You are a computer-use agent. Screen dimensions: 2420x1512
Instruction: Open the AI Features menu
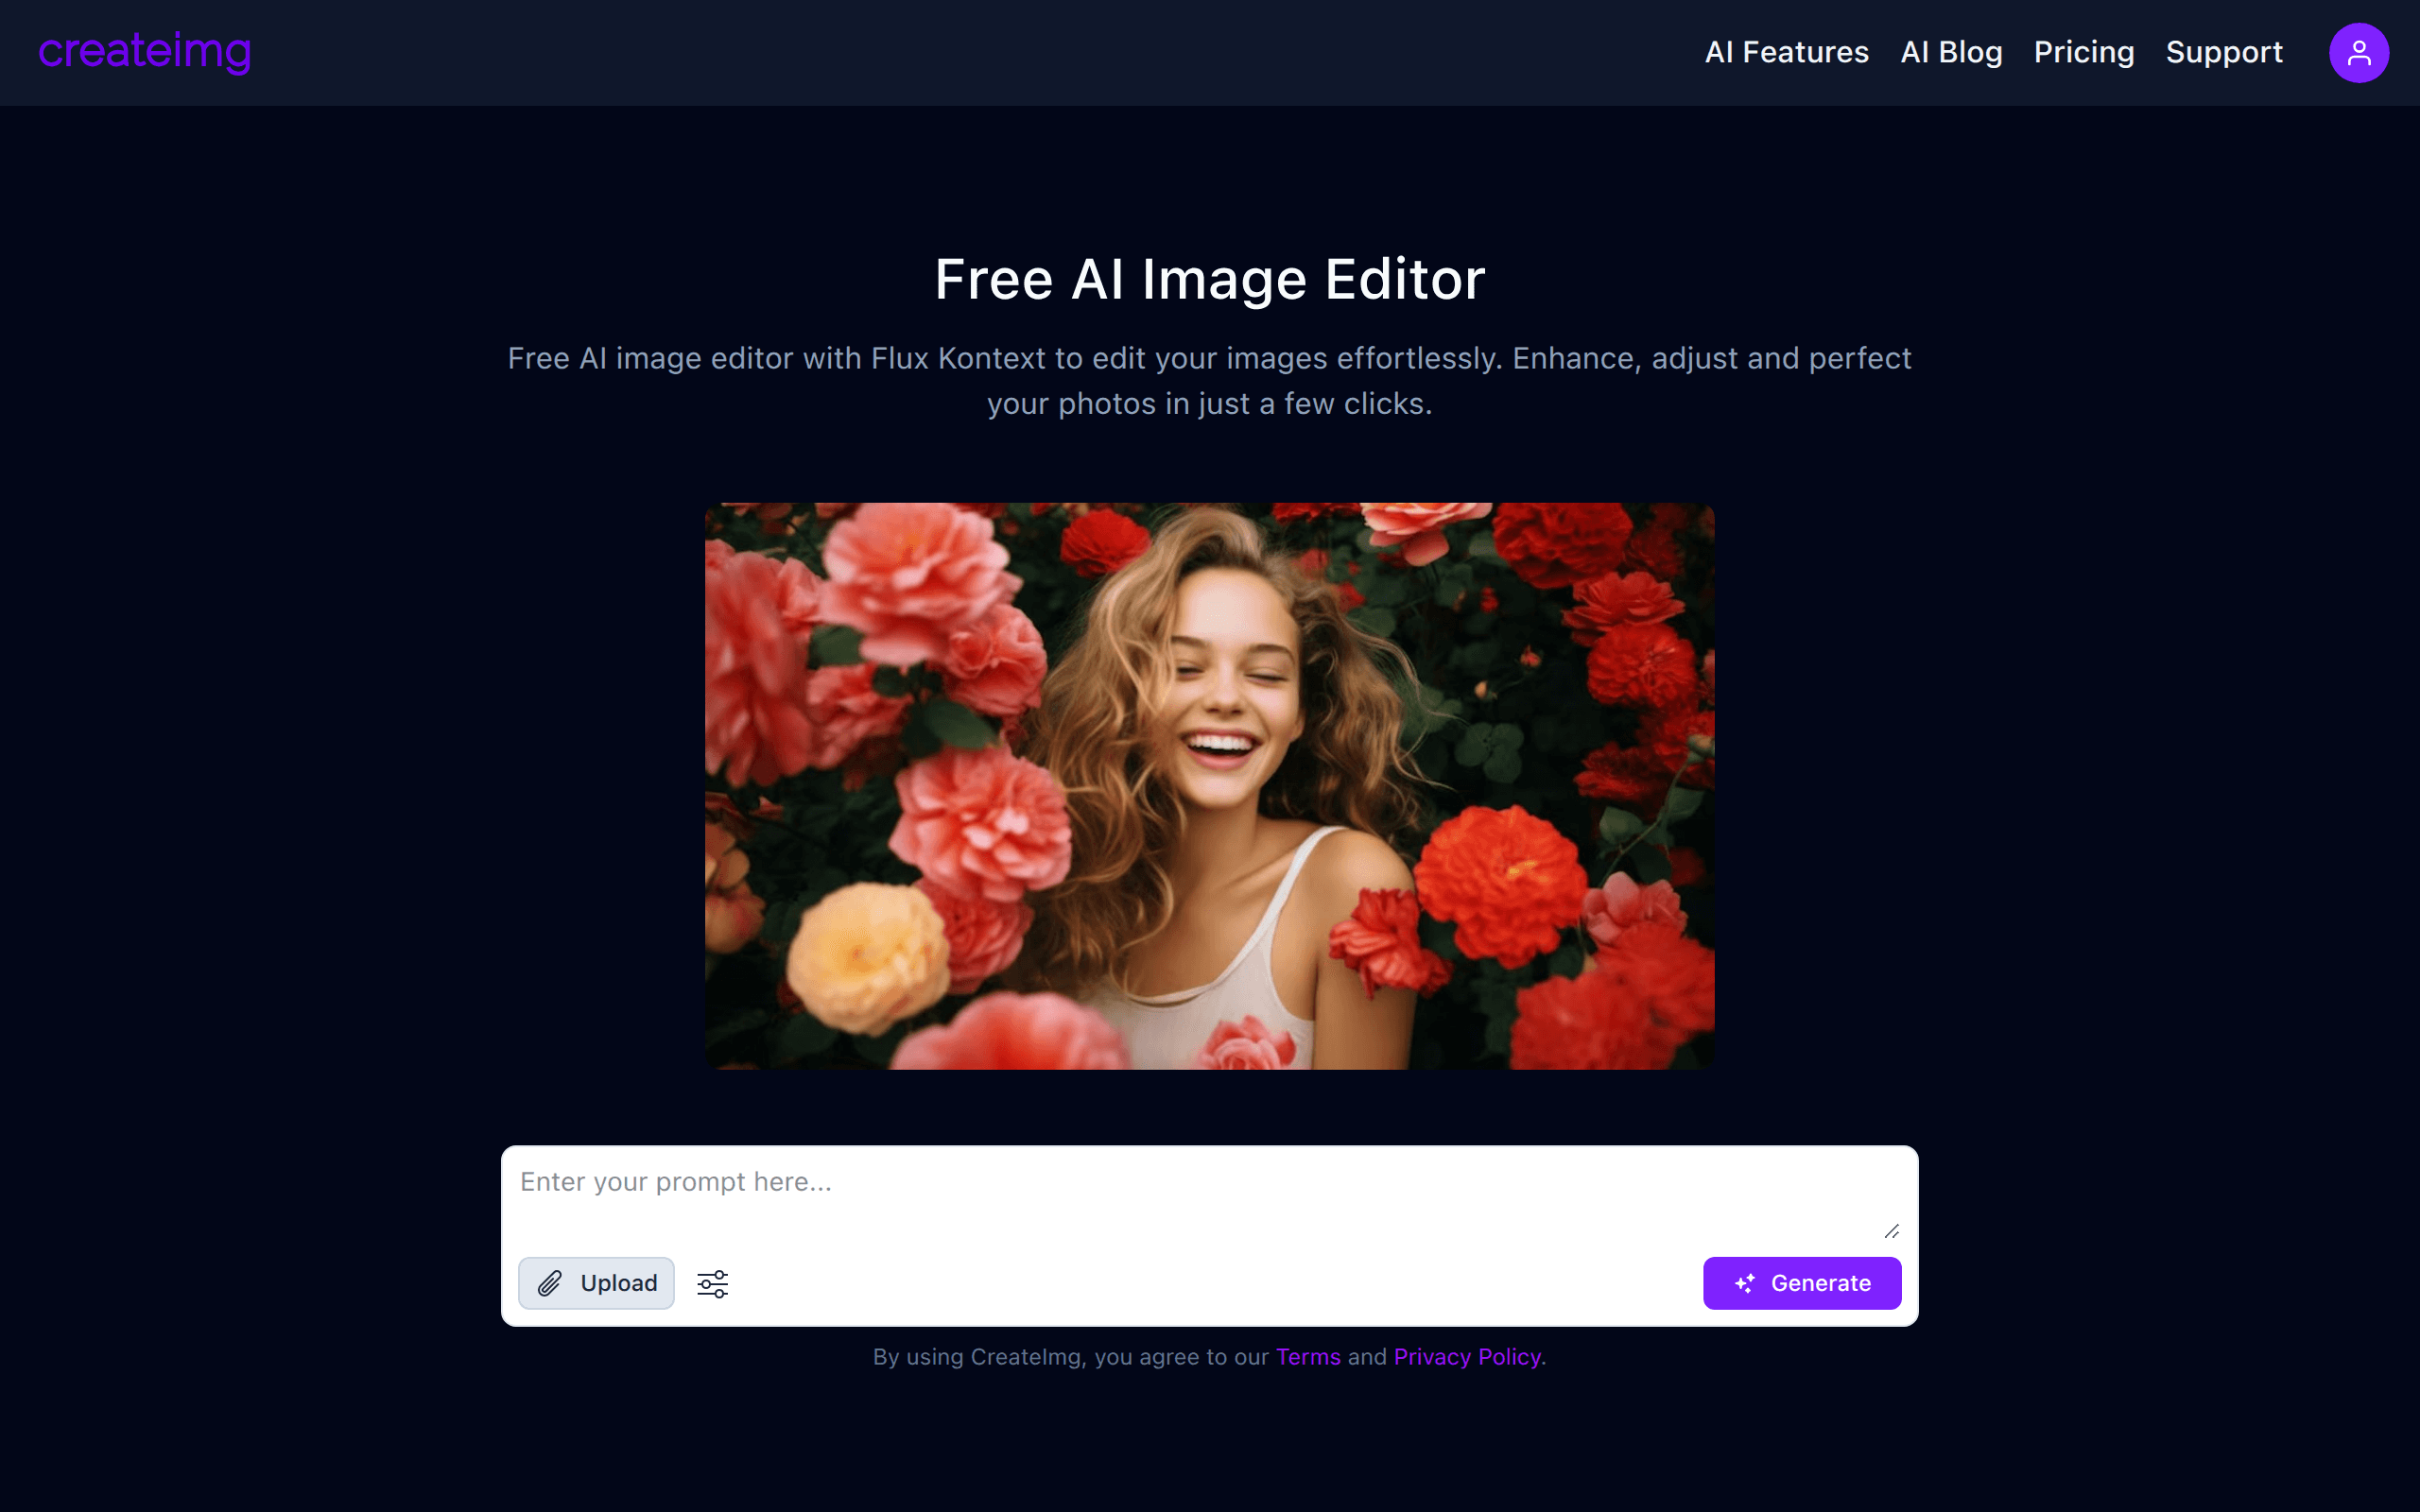1786,52
